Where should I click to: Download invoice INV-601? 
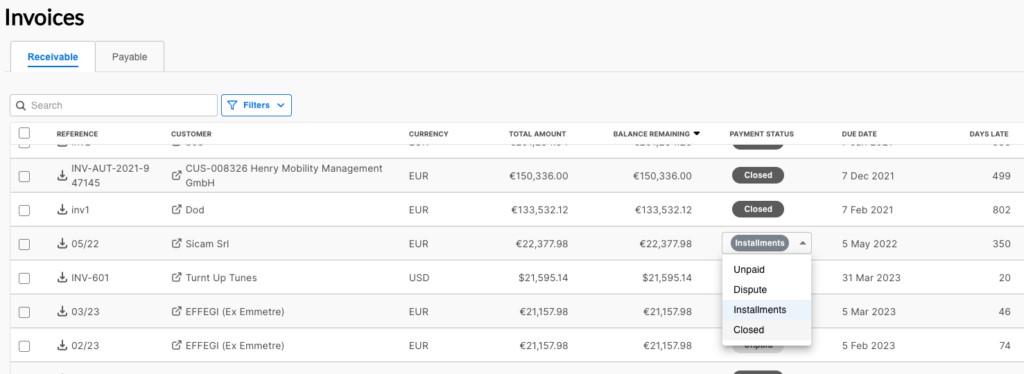click(63, 277)
